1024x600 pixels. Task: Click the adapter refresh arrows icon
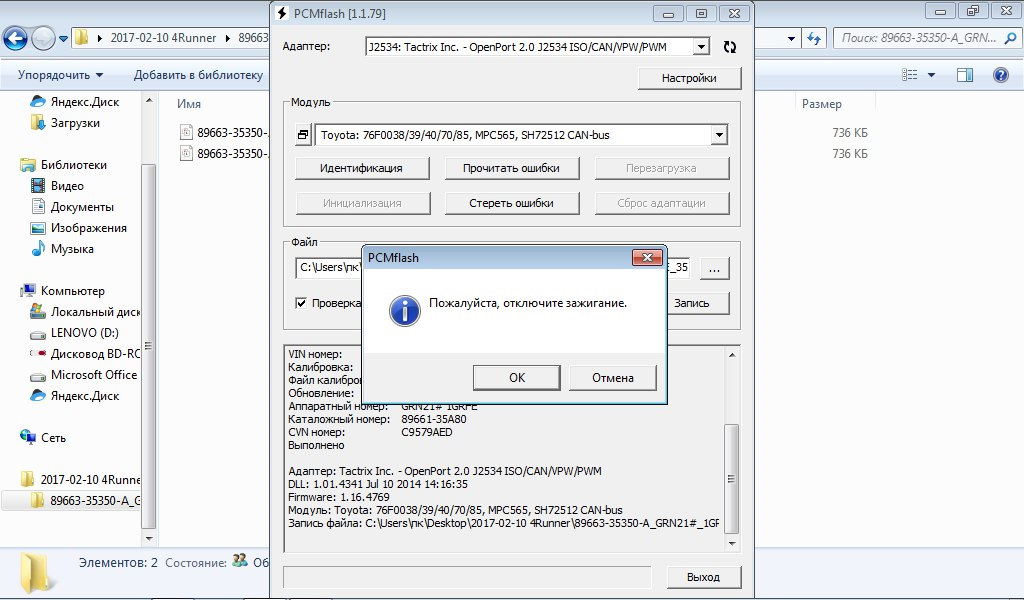tap(730, 47)
